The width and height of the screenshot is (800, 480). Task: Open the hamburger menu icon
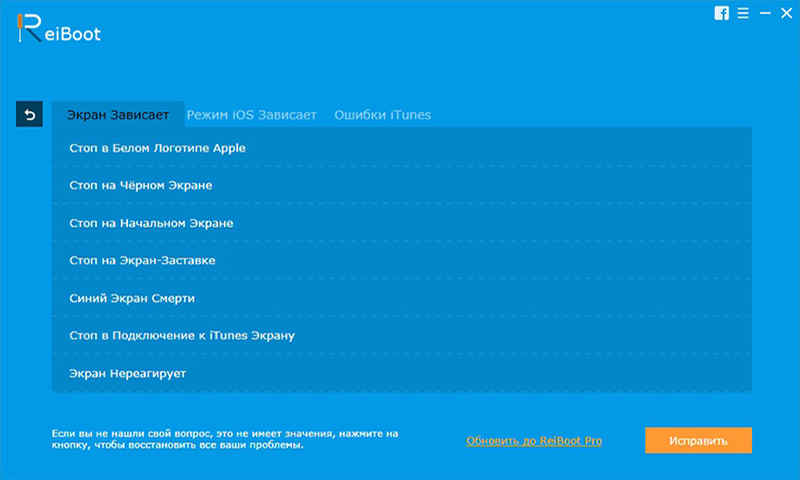(x=743, y=13)
